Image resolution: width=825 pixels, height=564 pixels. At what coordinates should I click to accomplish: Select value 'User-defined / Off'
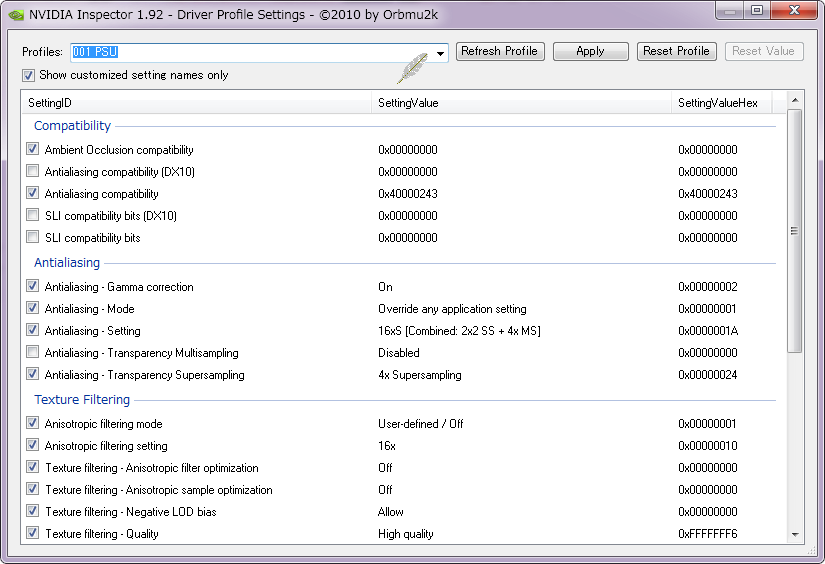420,424
